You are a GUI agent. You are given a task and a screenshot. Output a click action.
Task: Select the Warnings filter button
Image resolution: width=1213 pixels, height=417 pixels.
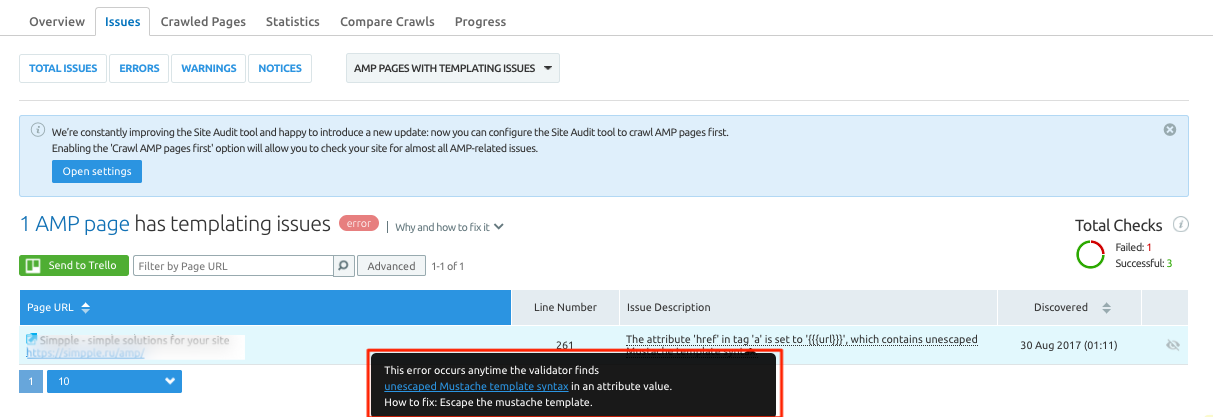[209, 68]
